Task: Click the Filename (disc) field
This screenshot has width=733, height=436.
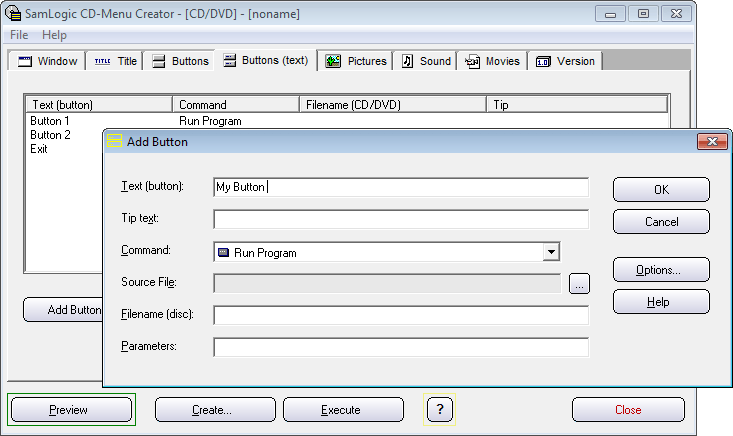Action: pos(401,315)
